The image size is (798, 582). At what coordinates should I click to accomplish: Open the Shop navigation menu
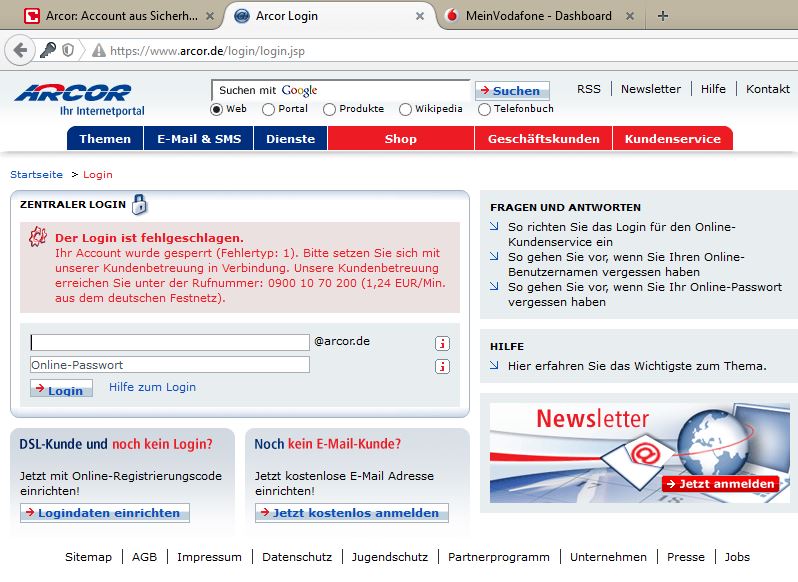[x=401, y=139]
